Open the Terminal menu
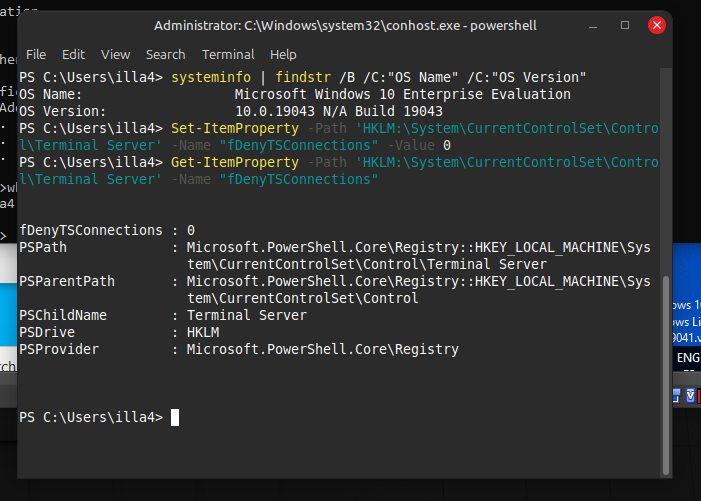Viewport: 701px width, 501px height. [228, 54]
